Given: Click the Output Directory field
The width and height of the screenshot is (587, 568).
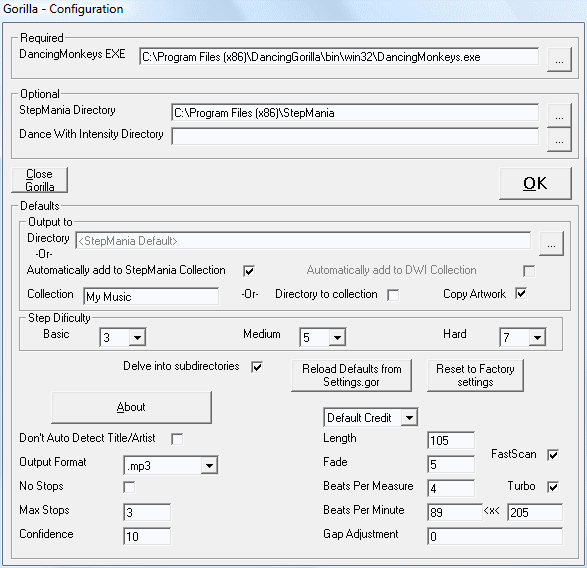Looking at the screenshot, I should 303,240.
